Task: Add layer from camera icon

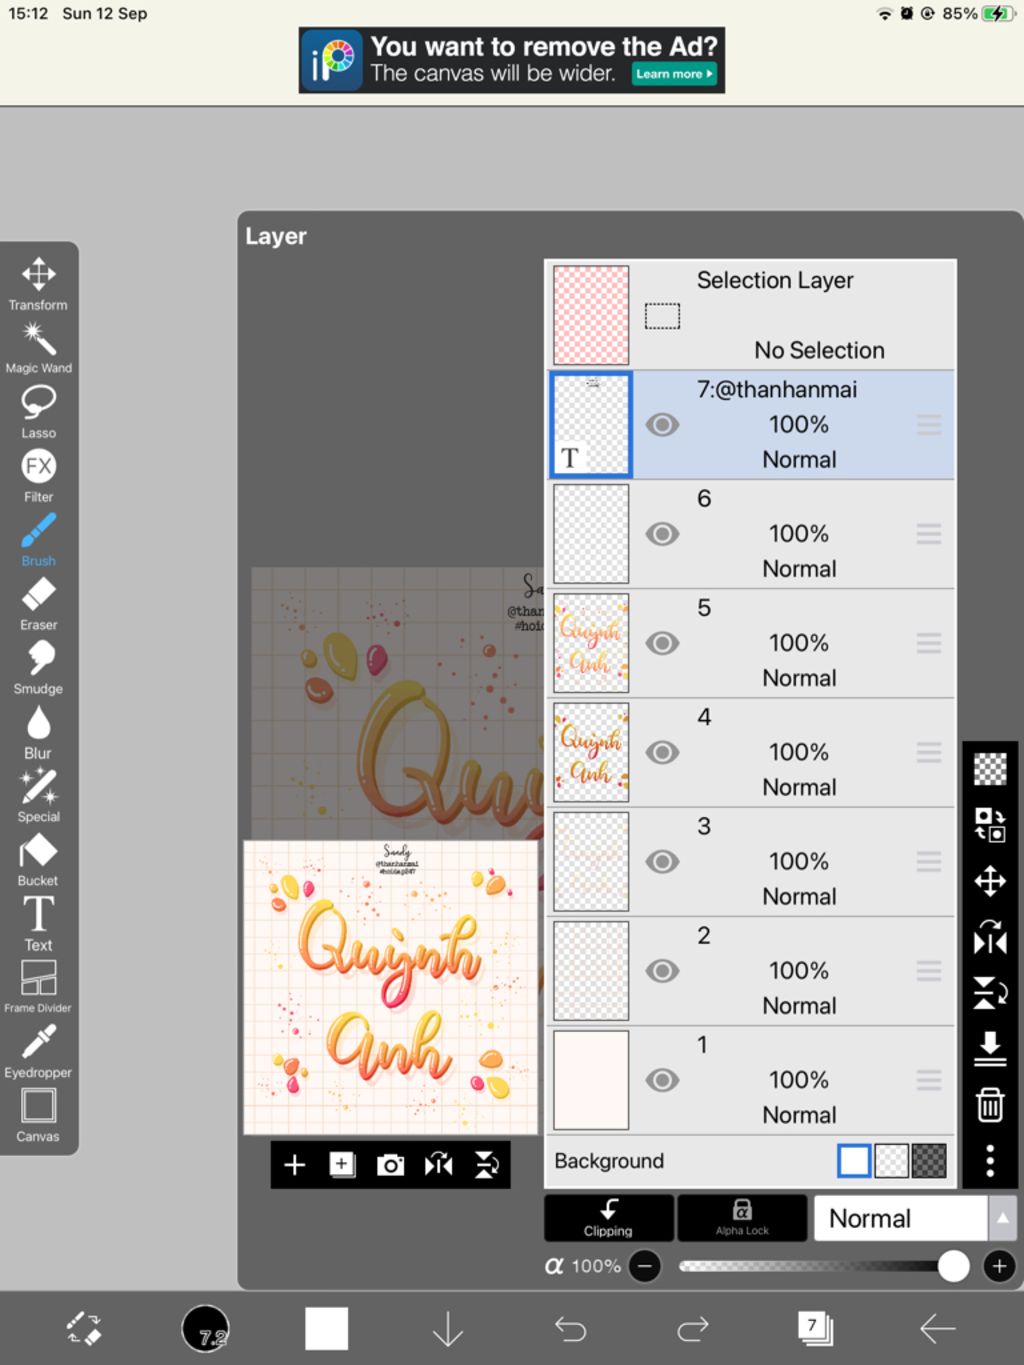Action: [x=390, y=1165]
